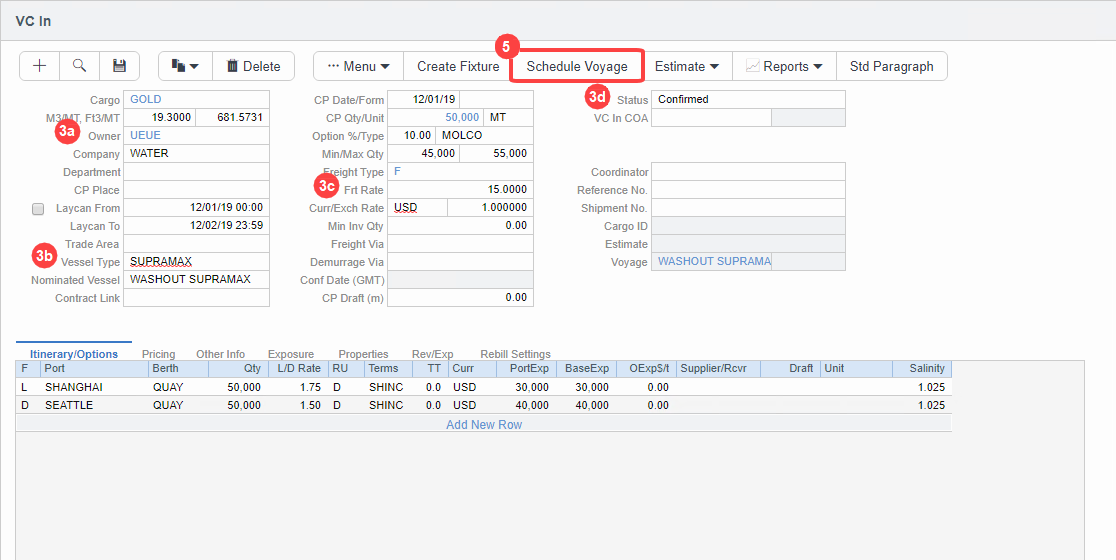Click the Std Paragraph button
Viewport: 1116px width, 560px height.
[891, 66]
